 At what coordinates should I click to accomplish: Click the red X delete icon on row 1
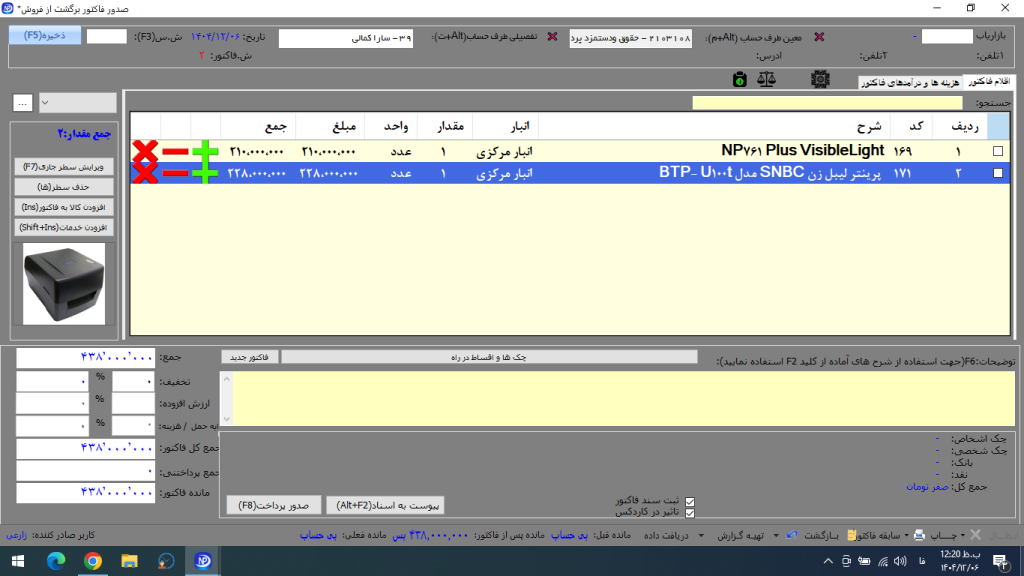pyautogui.click(x=145, y=151)
